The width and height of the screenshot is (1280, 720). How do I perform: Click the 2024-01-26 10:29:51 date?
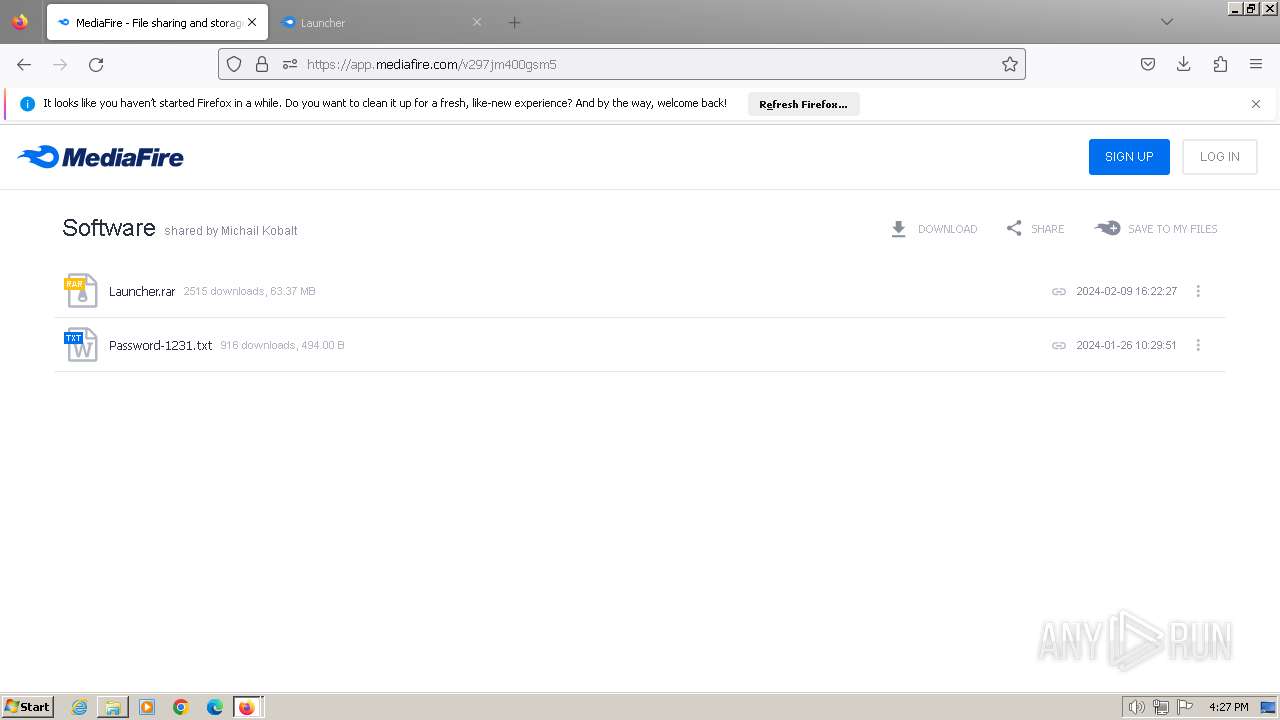(x=1126, y=346)
